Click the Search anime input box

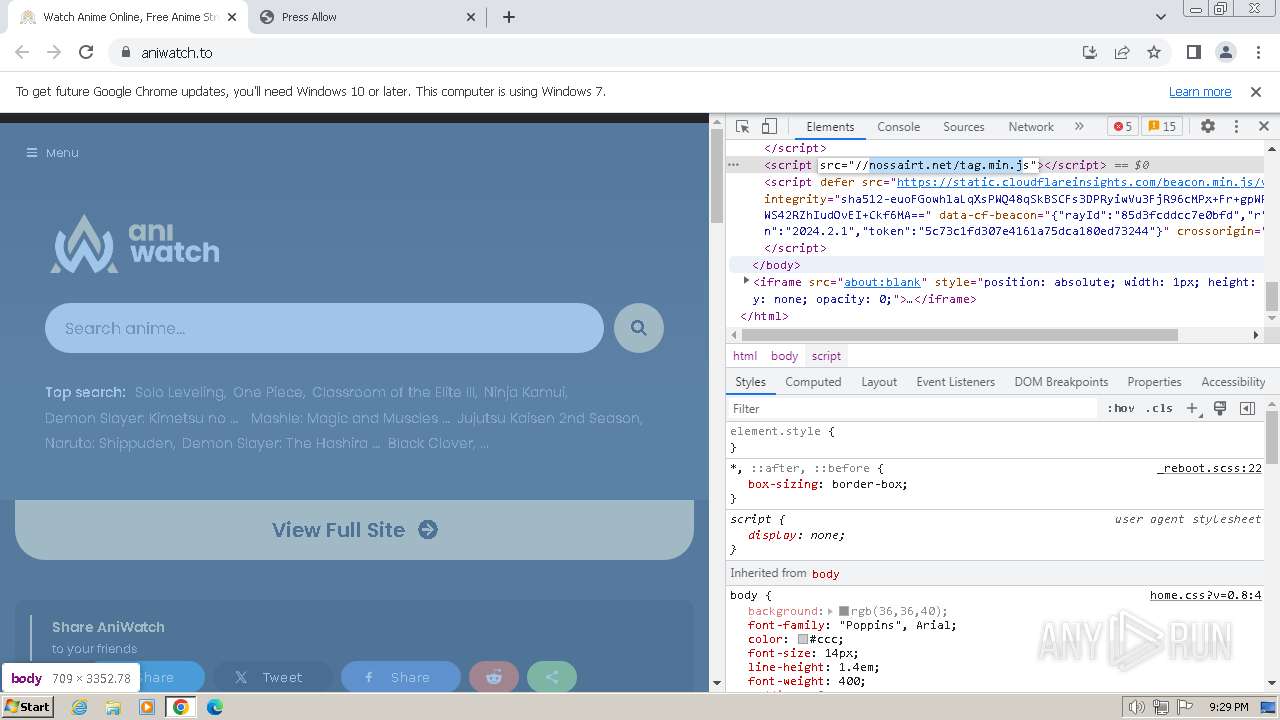tap(324, 328)
